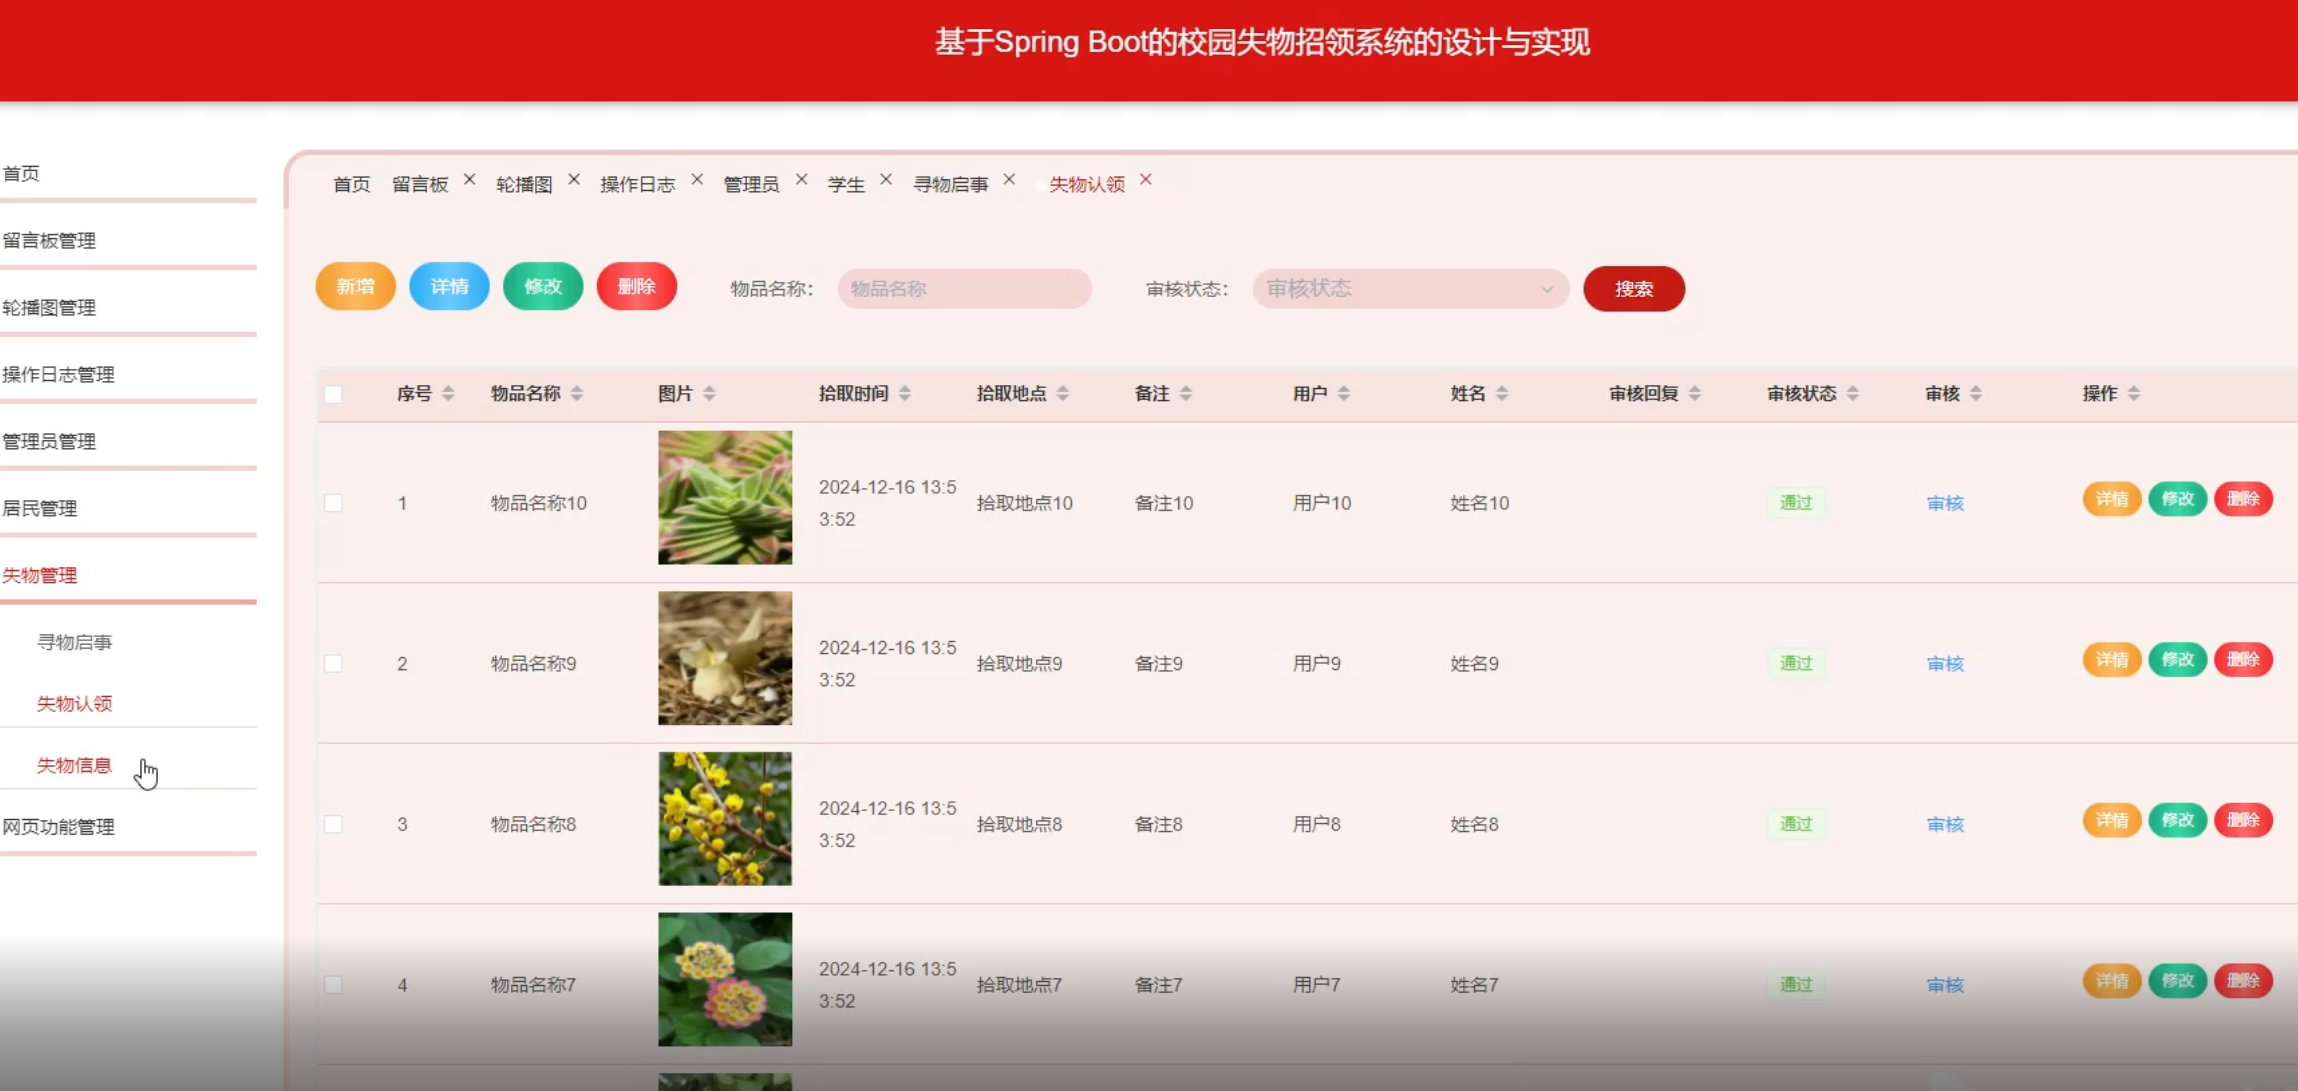Click 审核 link for 物品名称9
The width and height of the screenshot is (2298, 1091).
click(x=1945, y=664)
